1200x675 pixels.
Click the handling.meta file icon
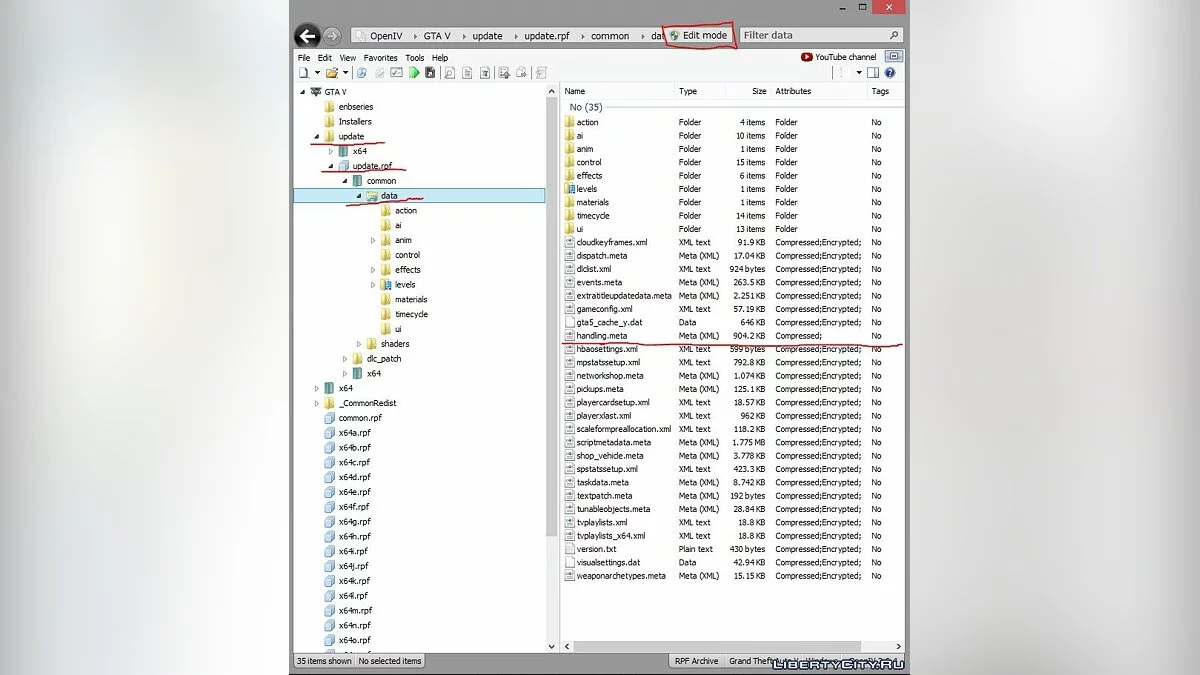point(570,336)
